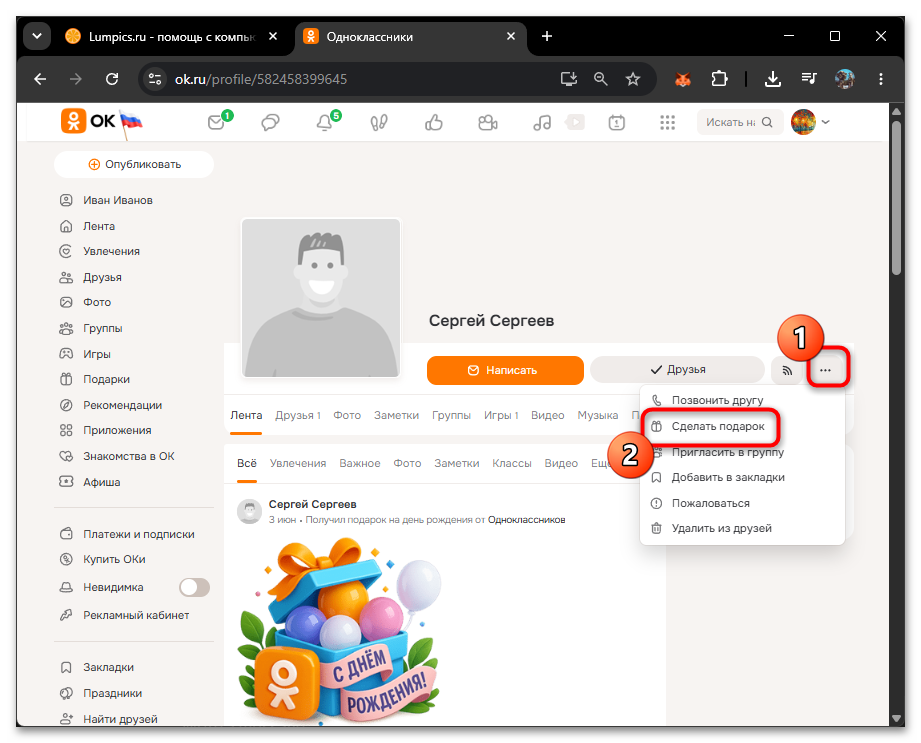Click the Искать search field
Screen dimensions: 921x743
(740, 122)
